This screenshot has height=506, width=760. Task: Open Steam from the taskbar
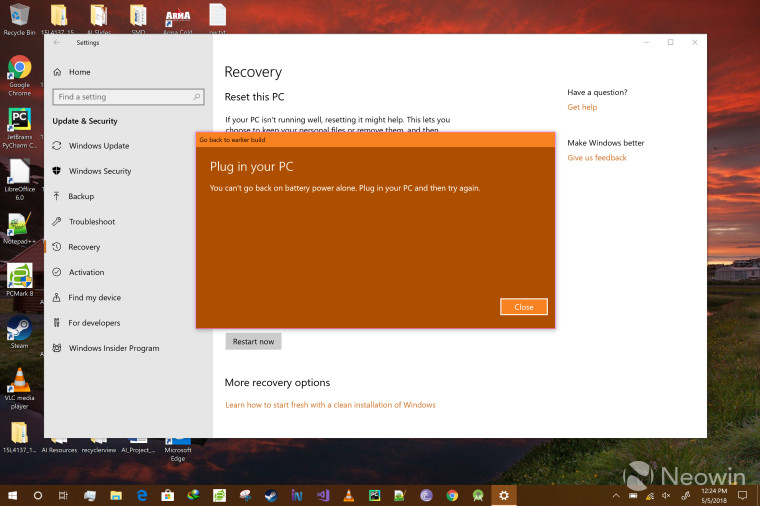pyautogui.click(x=271, y=495)
